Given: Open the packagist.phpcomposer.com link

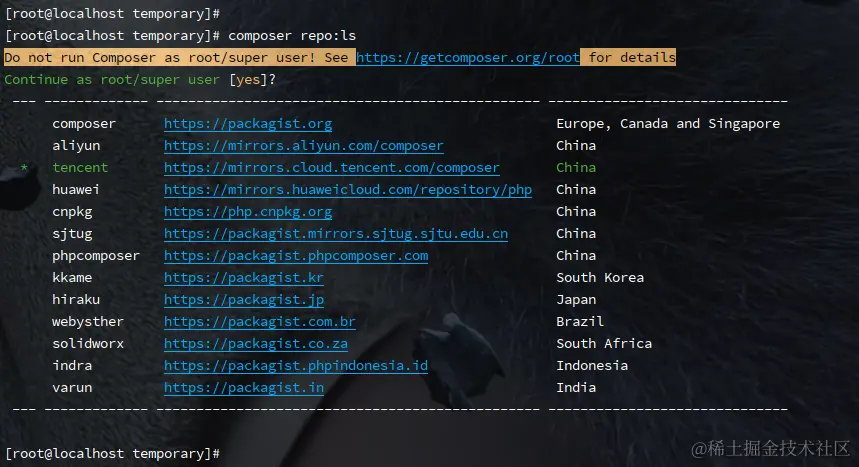Looking at the screenshot, I should pos(296,255).
